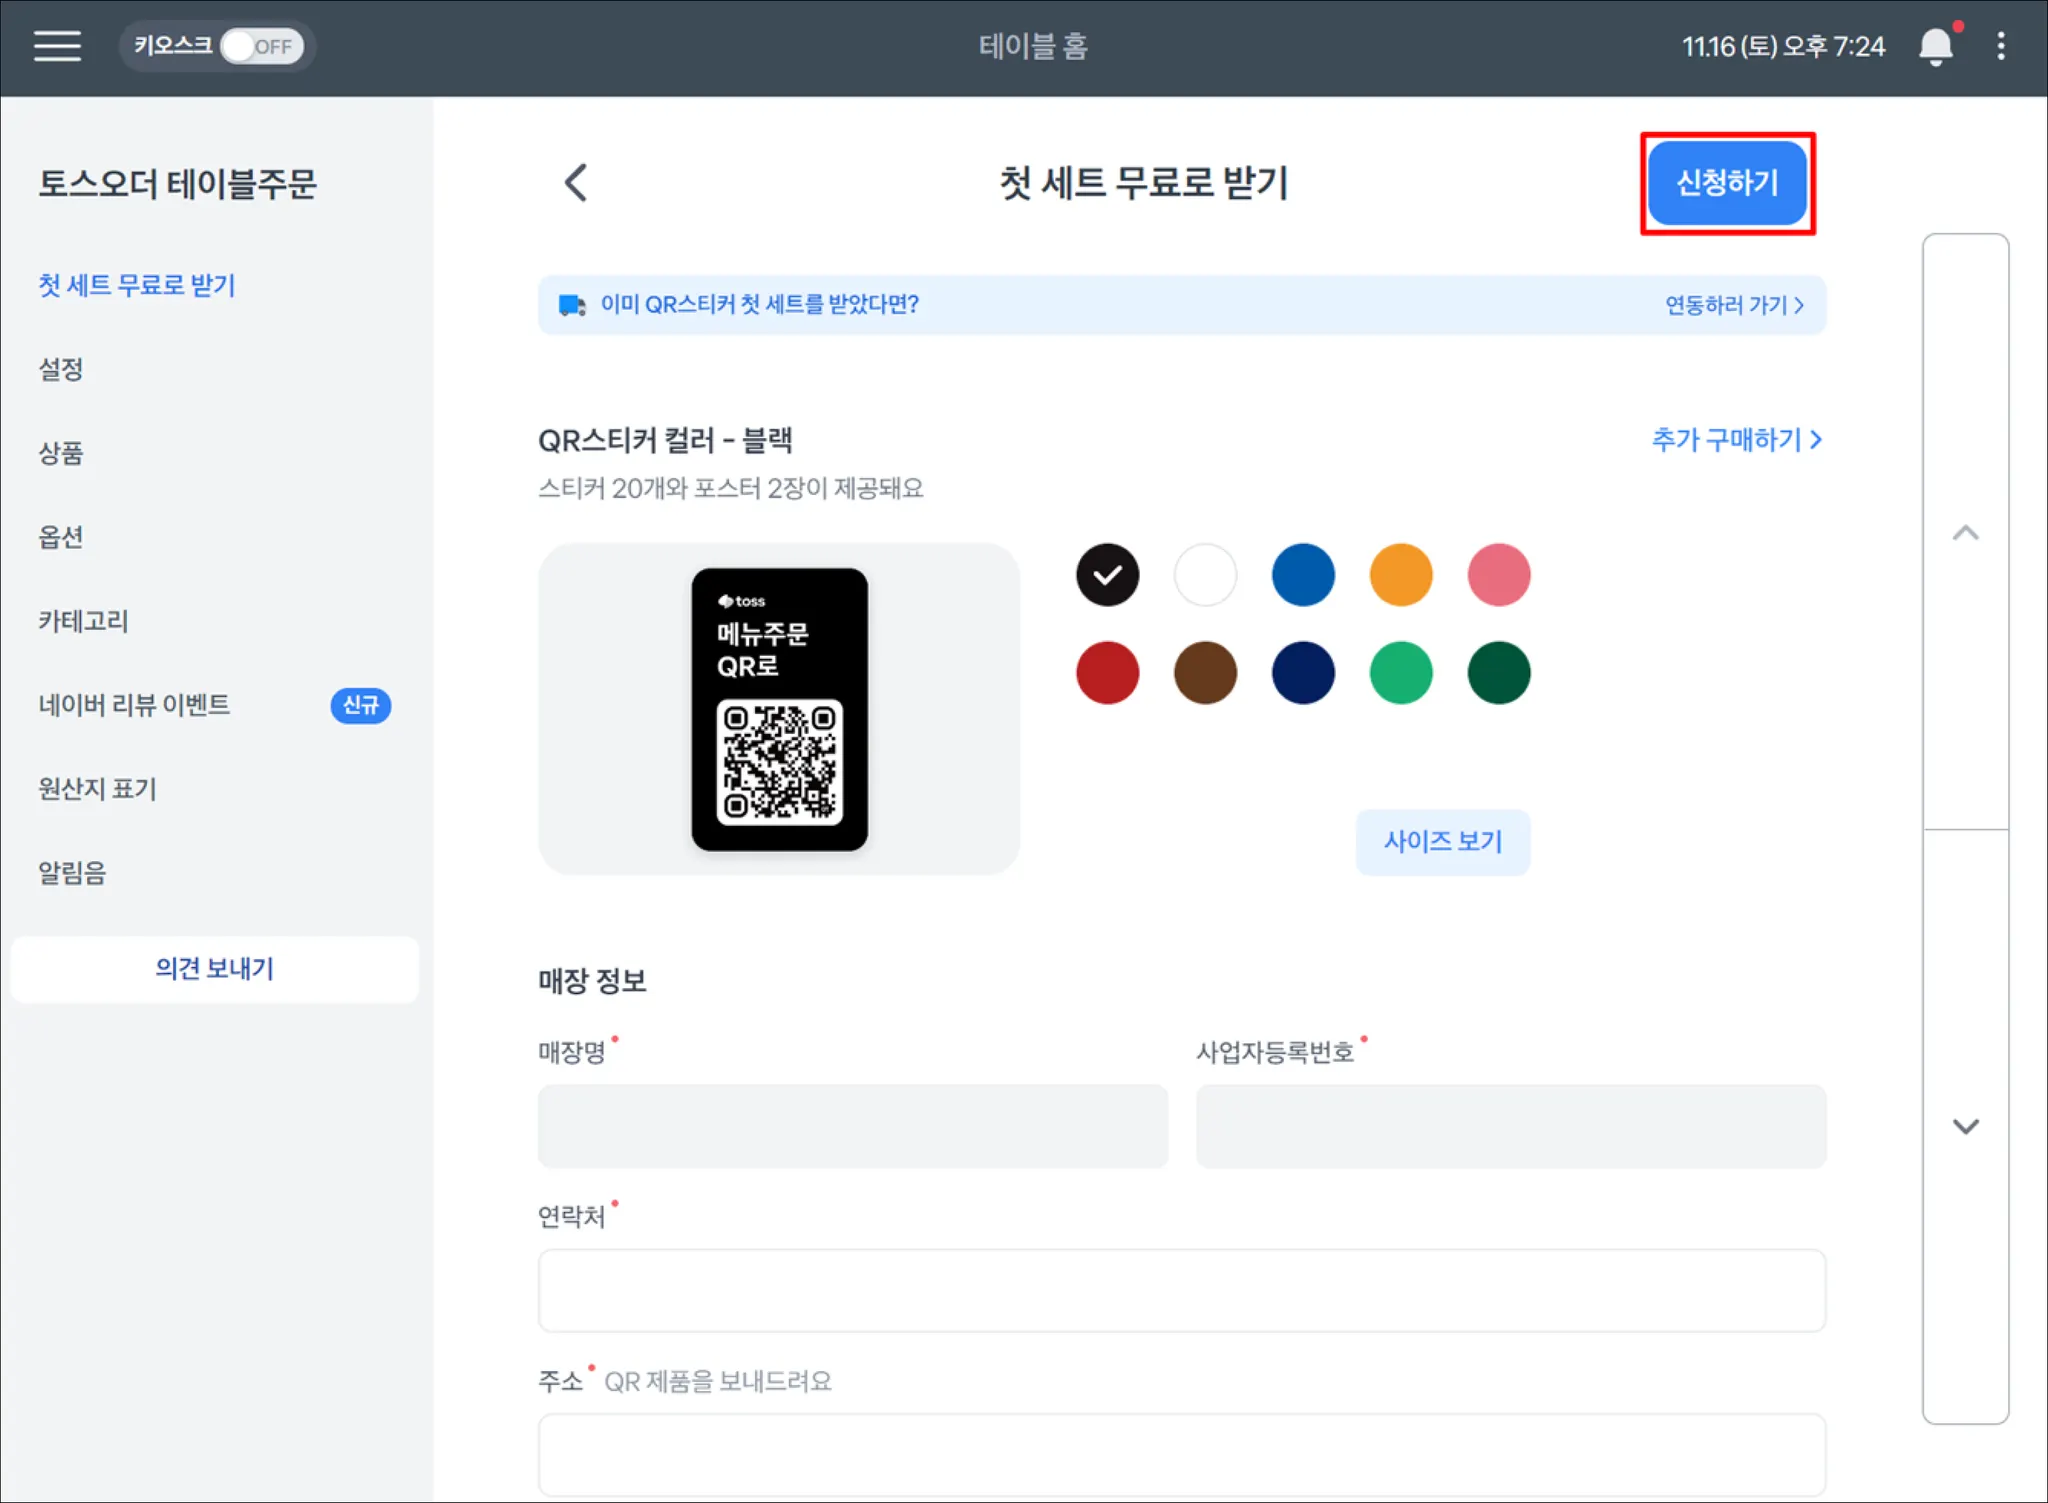Click the QR sticker preview image
The height and width of the screenshot is (1503, 2048).
[779, 709]
